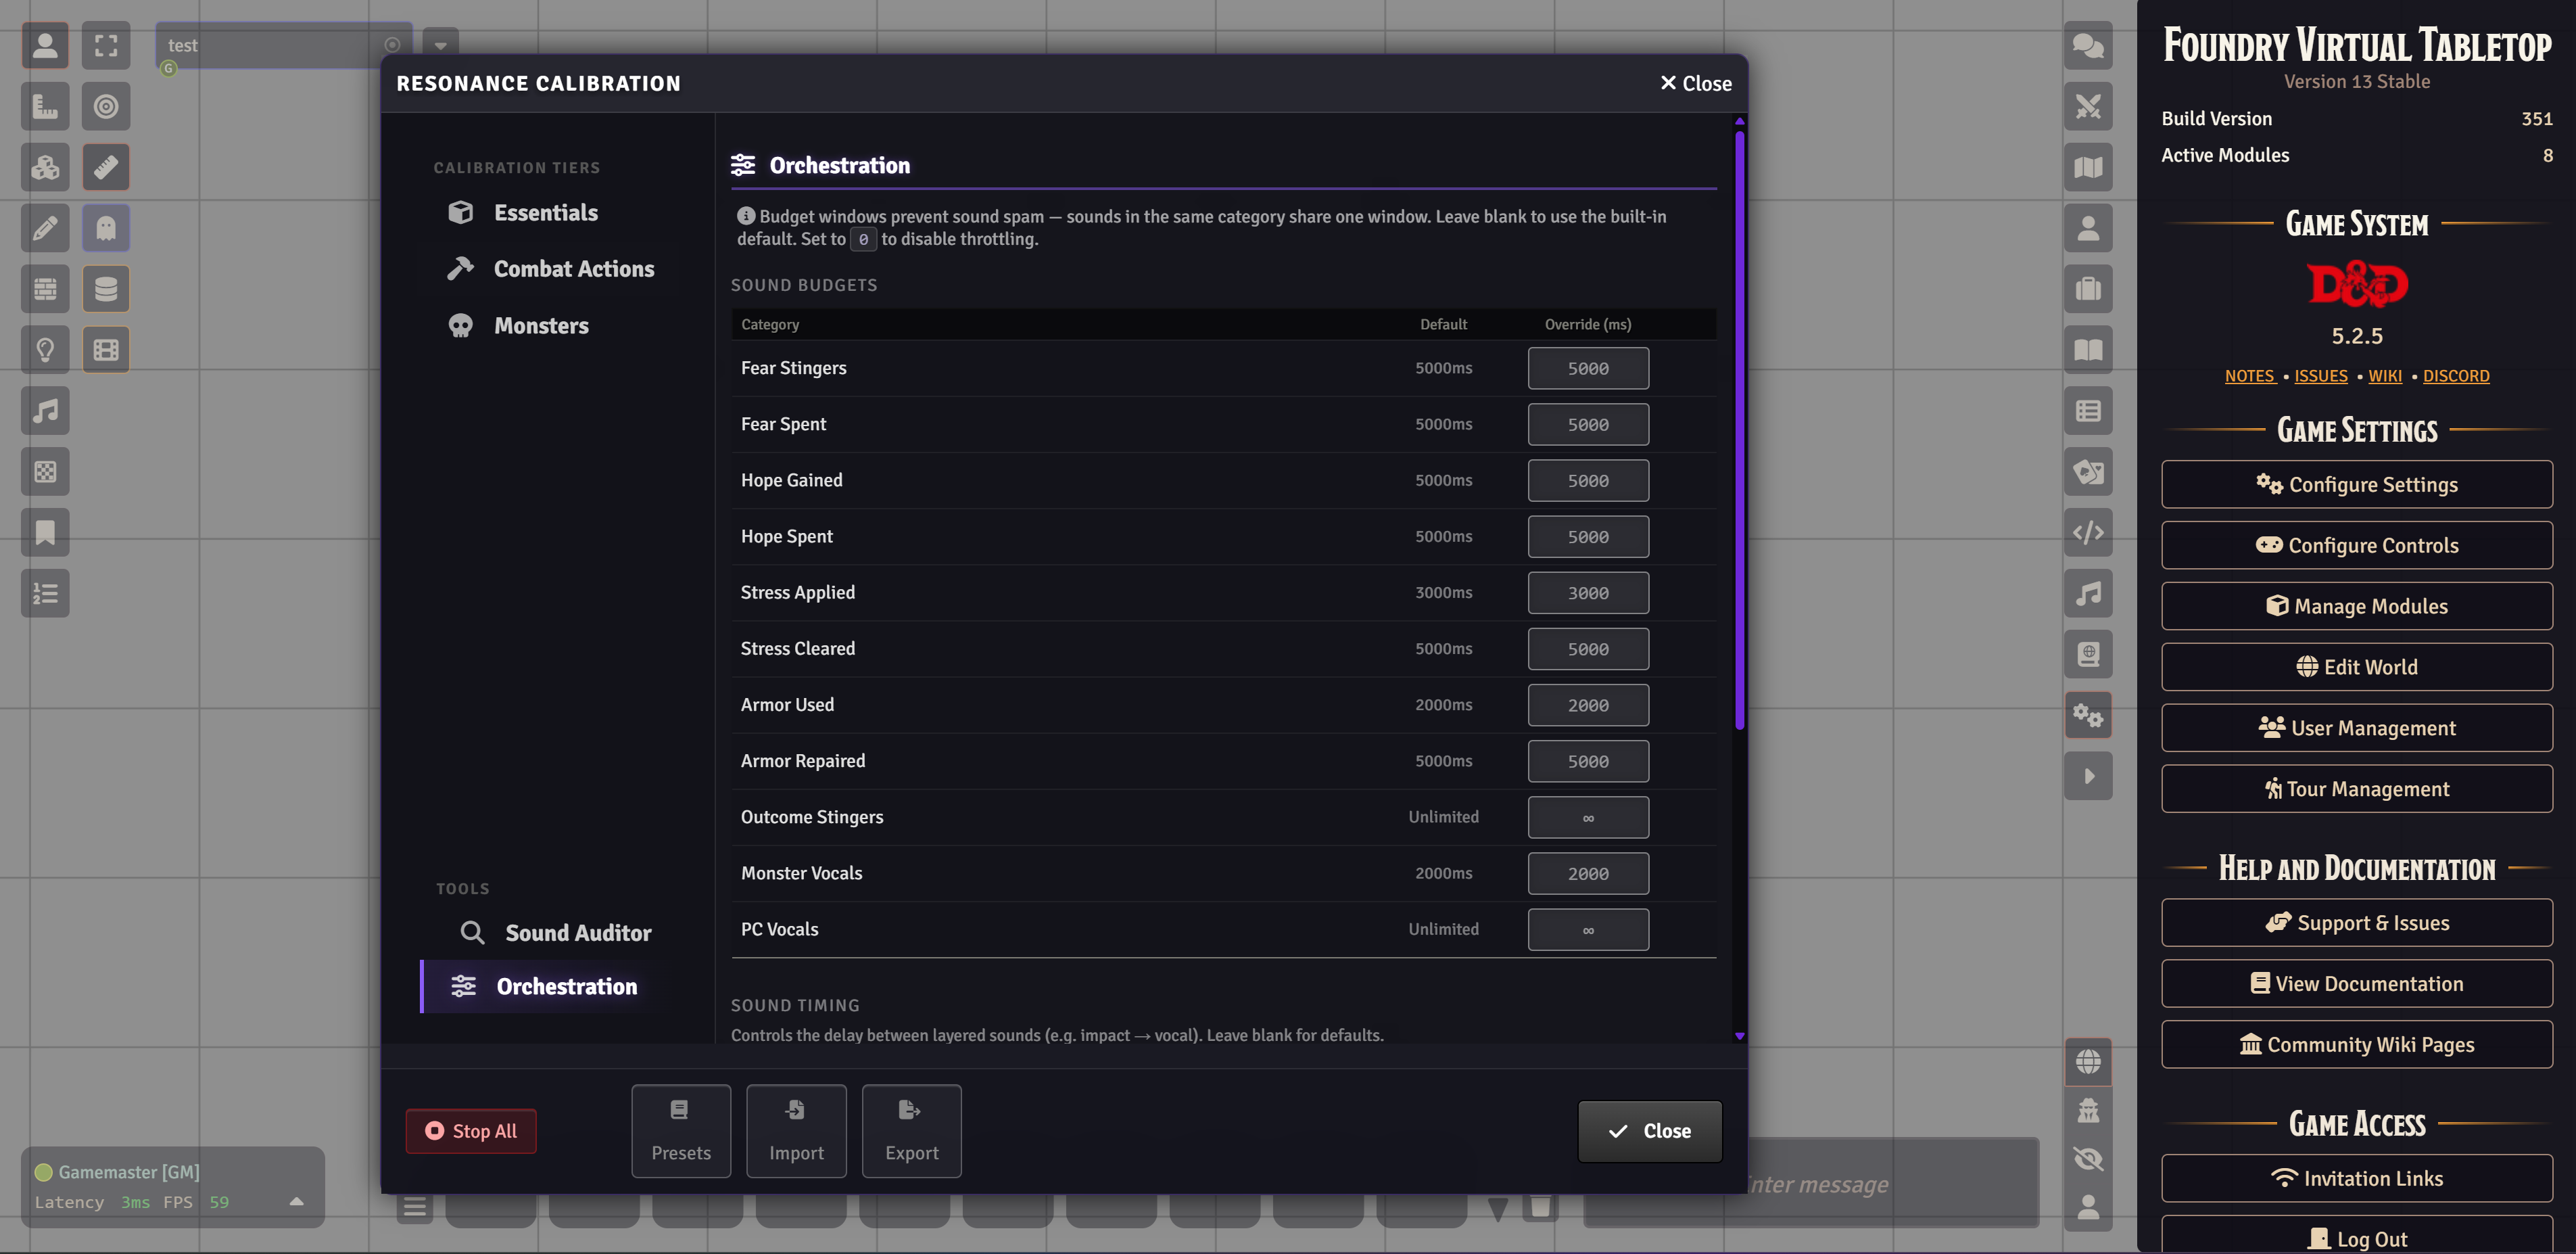Image resolution: width=2576 pixels, height=1254 pixels.
Task: Open the Presets button
Action: point(681,1132)
